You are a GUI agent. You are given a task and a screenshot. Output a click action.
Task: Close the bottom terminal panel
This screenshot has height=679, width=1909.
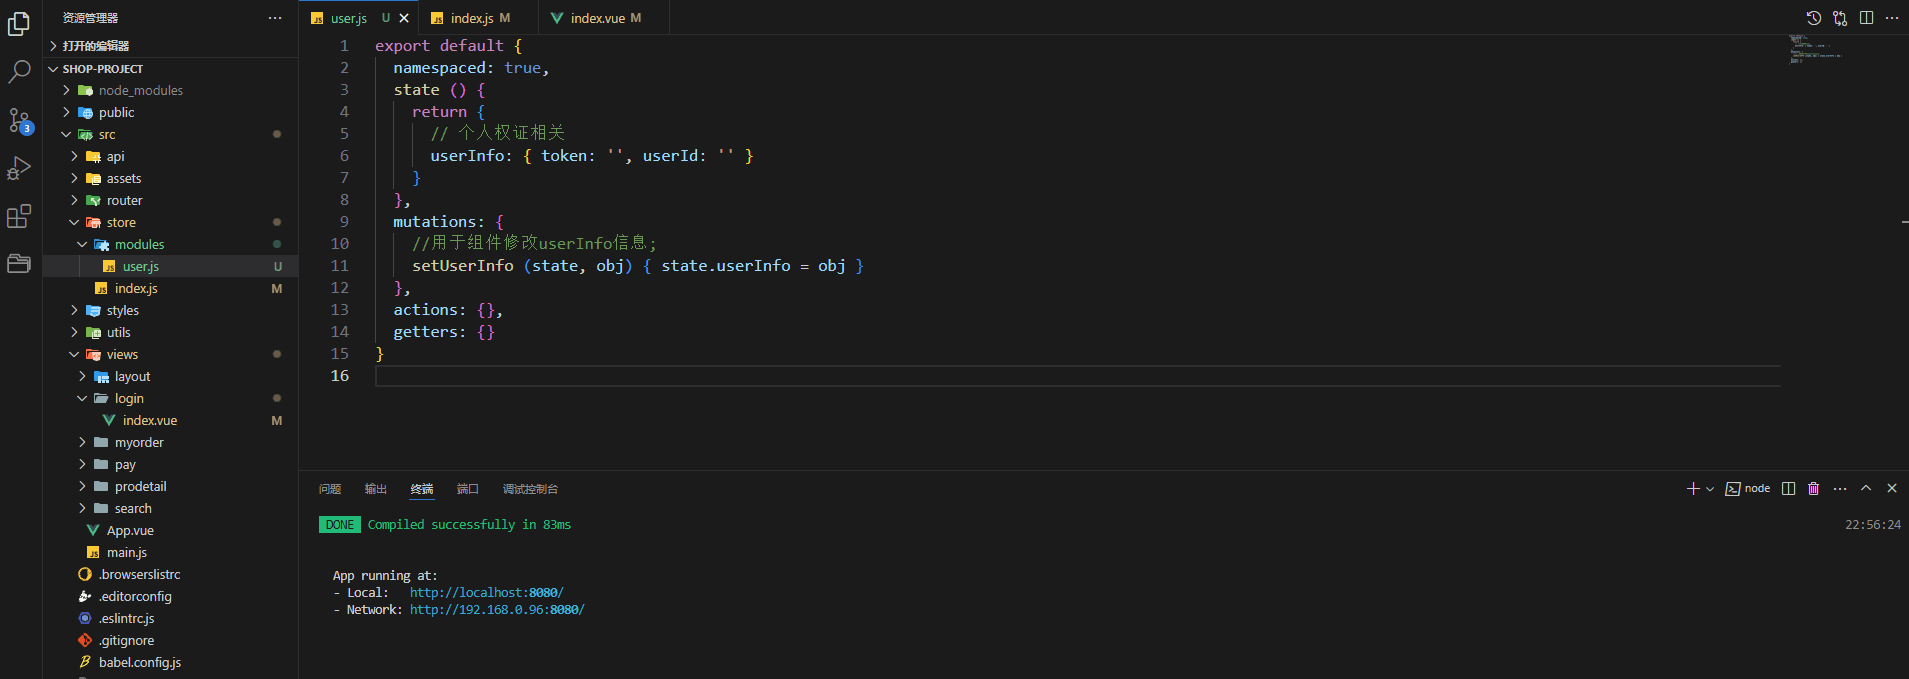point(1892,488)
